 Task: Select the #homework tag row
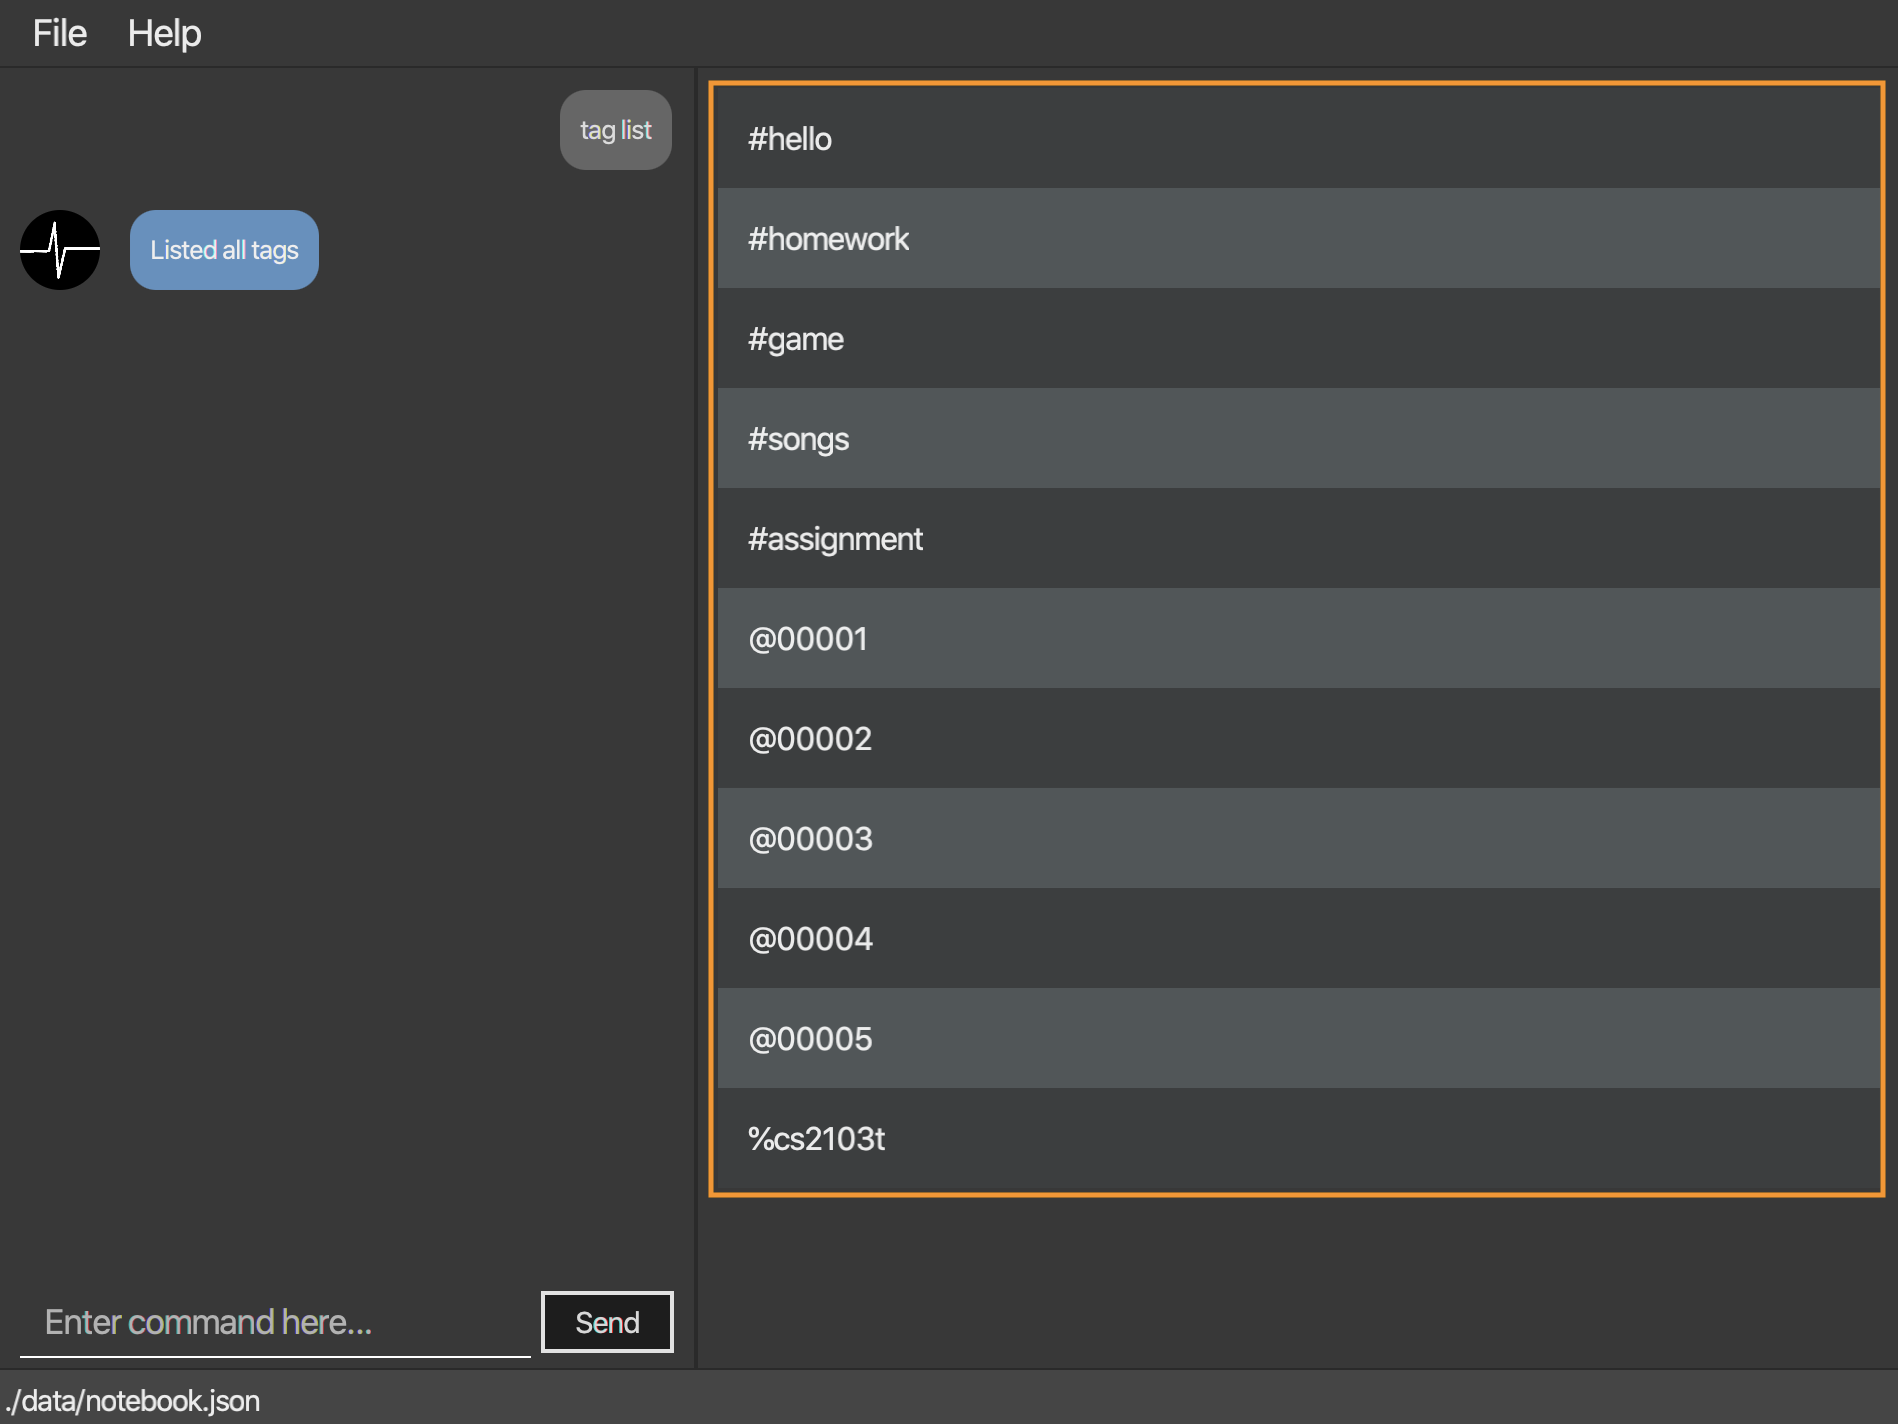[x=1298, y=238]
